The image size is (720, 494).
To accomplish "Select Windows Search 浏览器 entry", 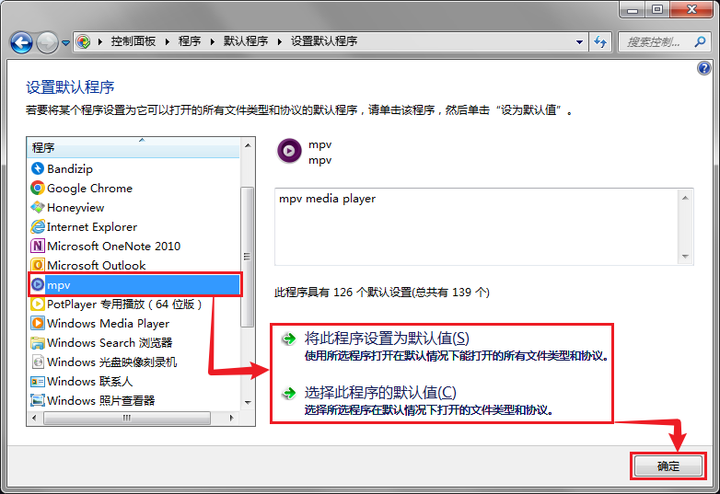I will pyautogui.click(x=133, y=343).
